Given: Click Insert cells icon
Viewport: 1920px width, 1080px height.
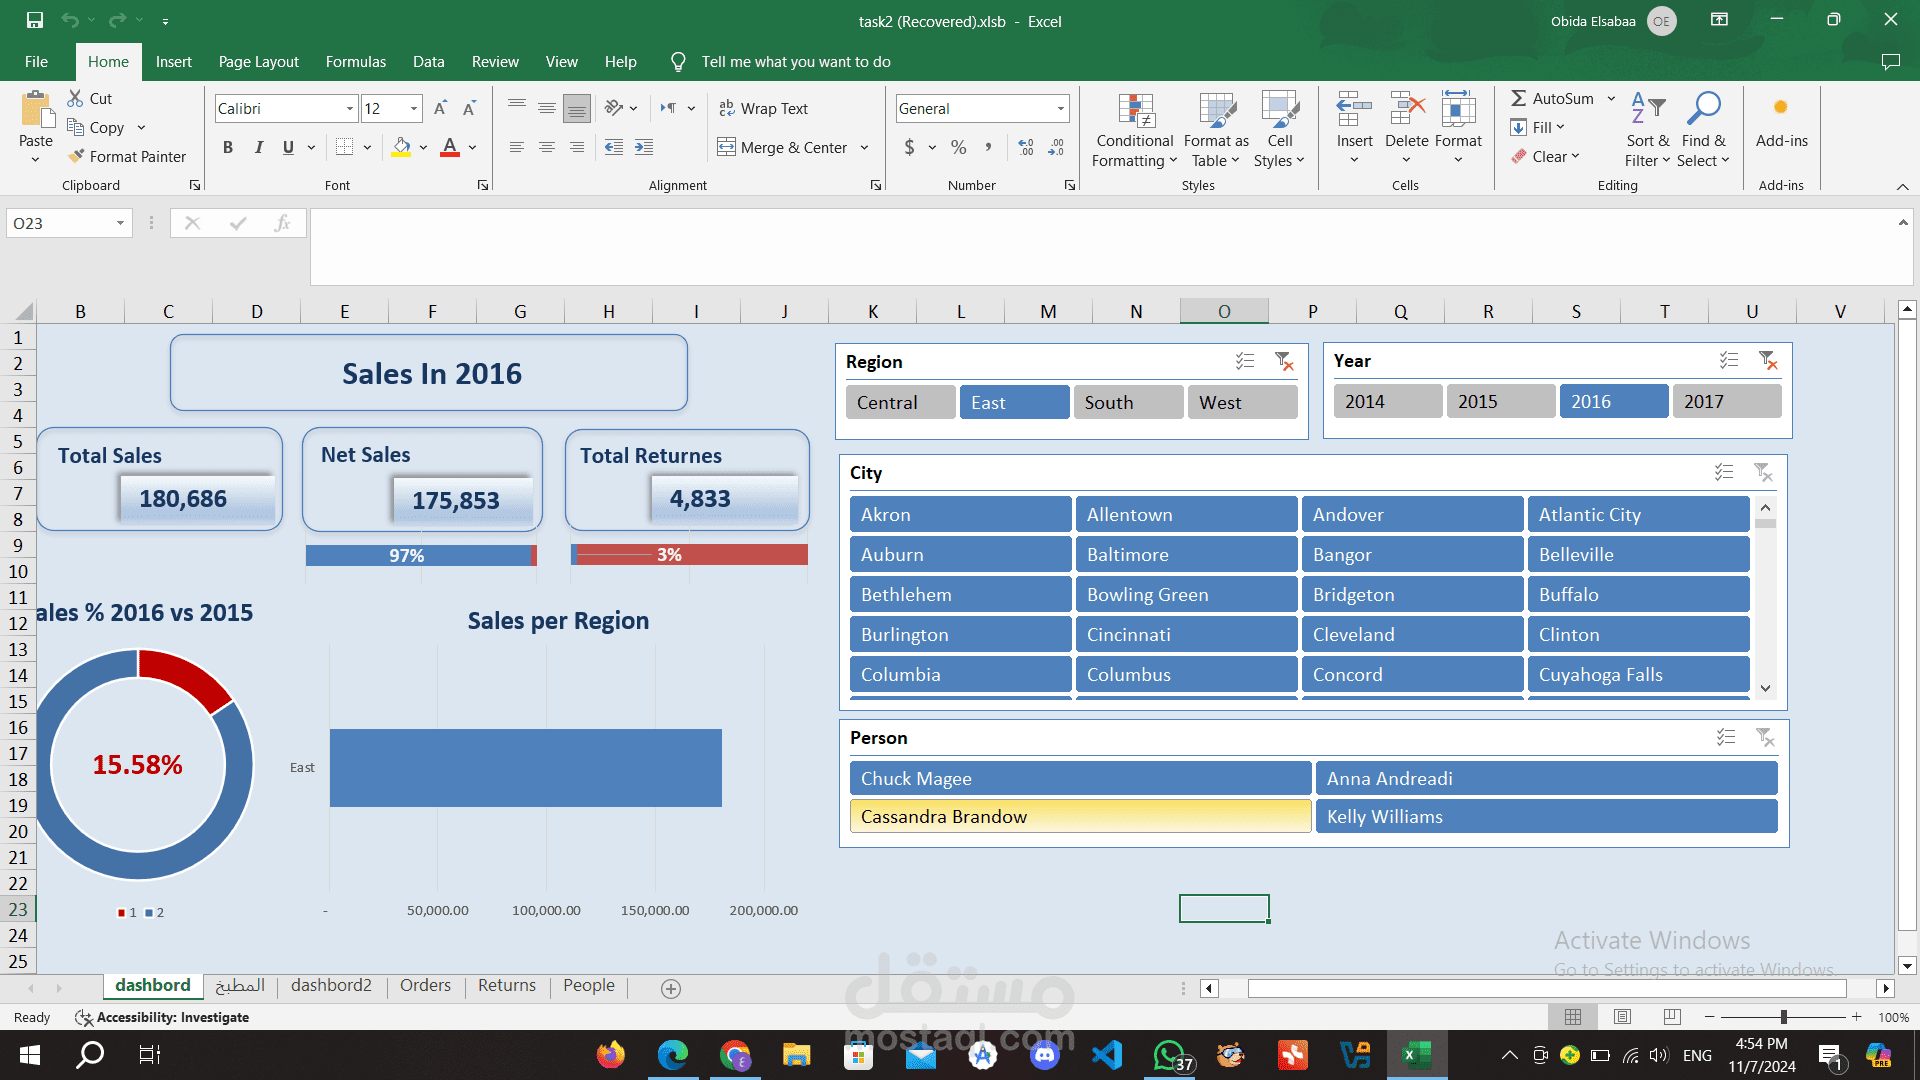Looking at the screenshot, I should 1355,110.
